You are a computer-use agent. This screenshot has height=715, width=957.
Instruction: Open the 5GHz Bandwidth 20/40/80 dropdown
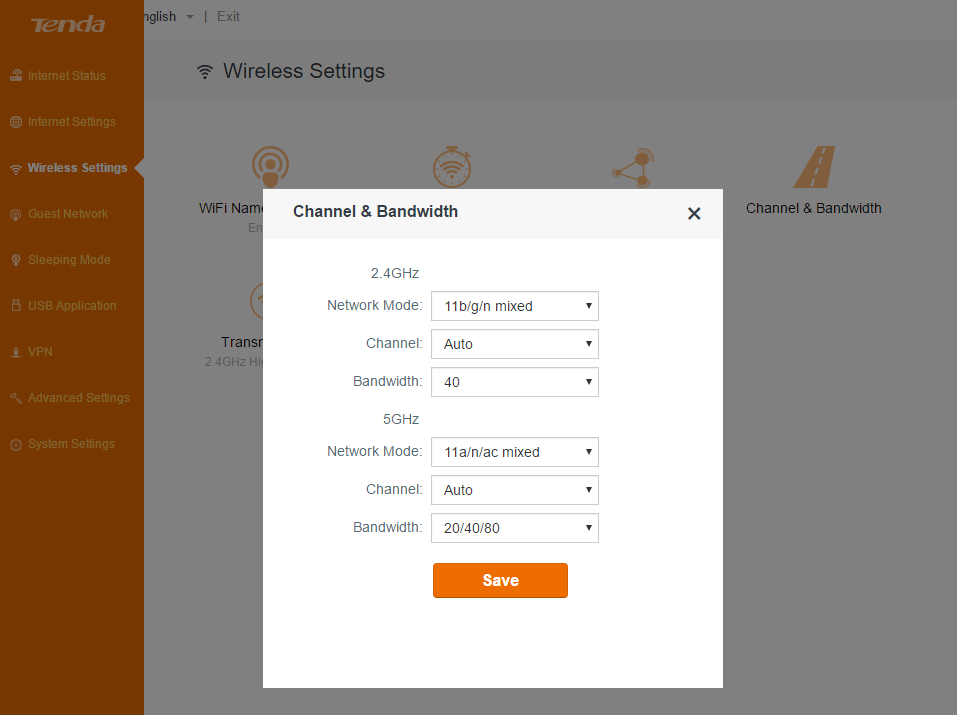[x=514, y=528]
